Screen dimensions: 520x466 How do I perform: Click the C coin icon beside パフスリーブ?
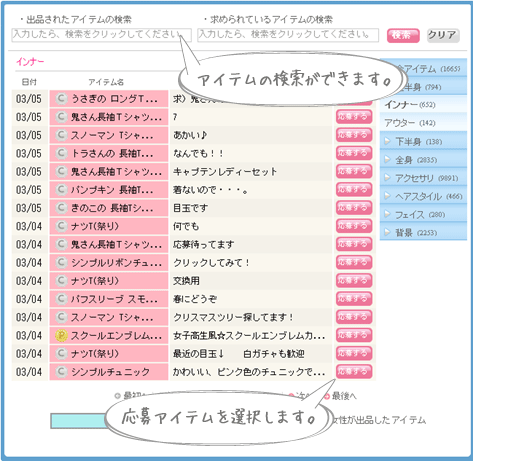(61, 299)
